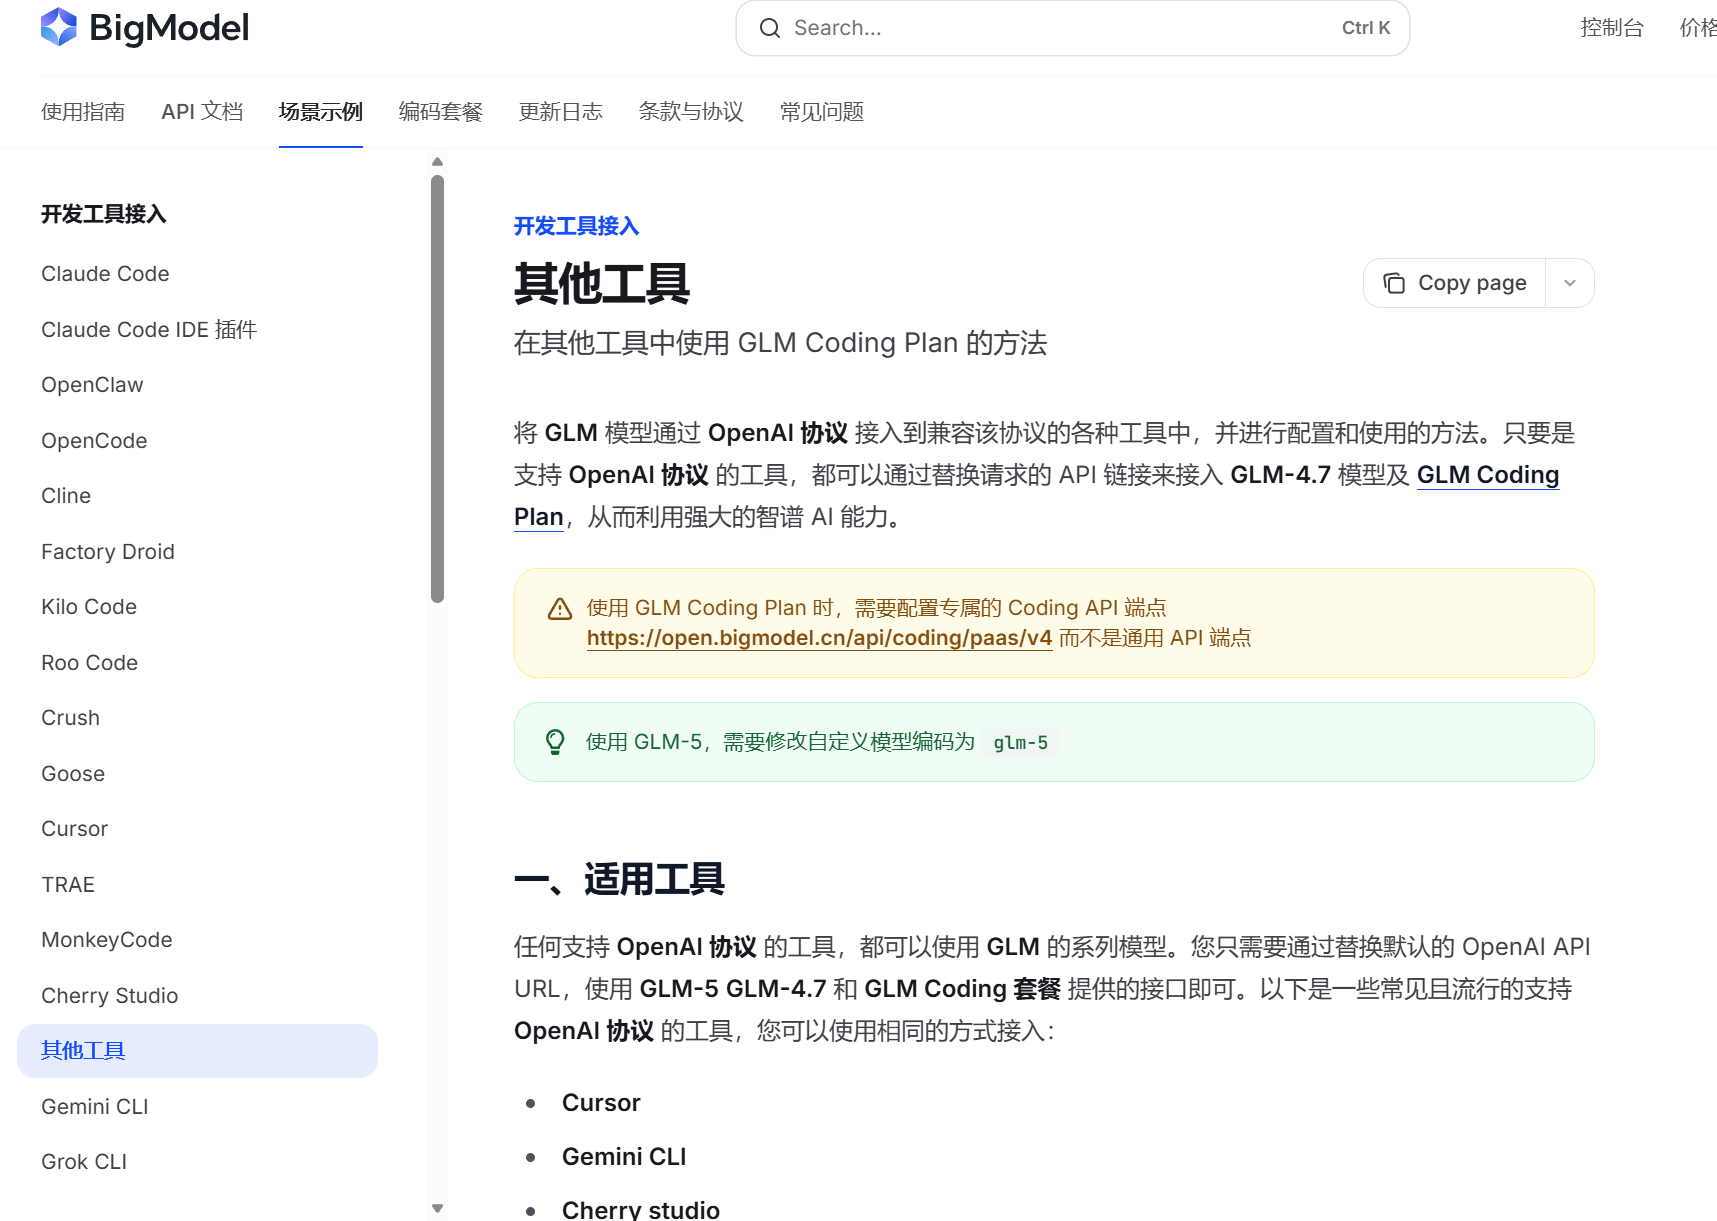
Task: Open the 更新日志 tab
Action: point(561,112)
